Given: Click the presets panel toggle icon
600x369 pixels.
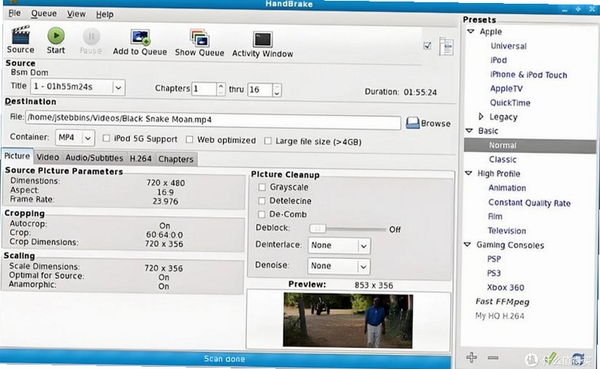Looking at the screenshot, I should (x=446, y=46).
